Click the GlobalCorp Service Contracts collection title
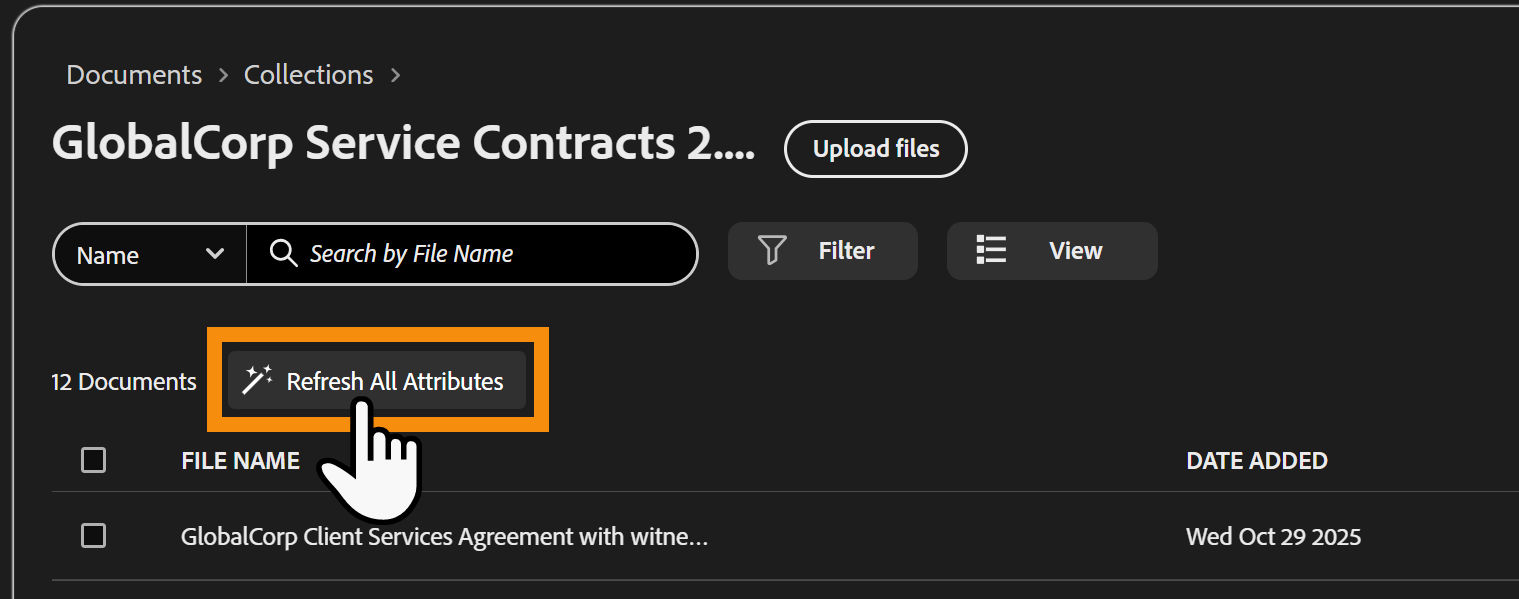1519x599 pixels. (403, 145)
